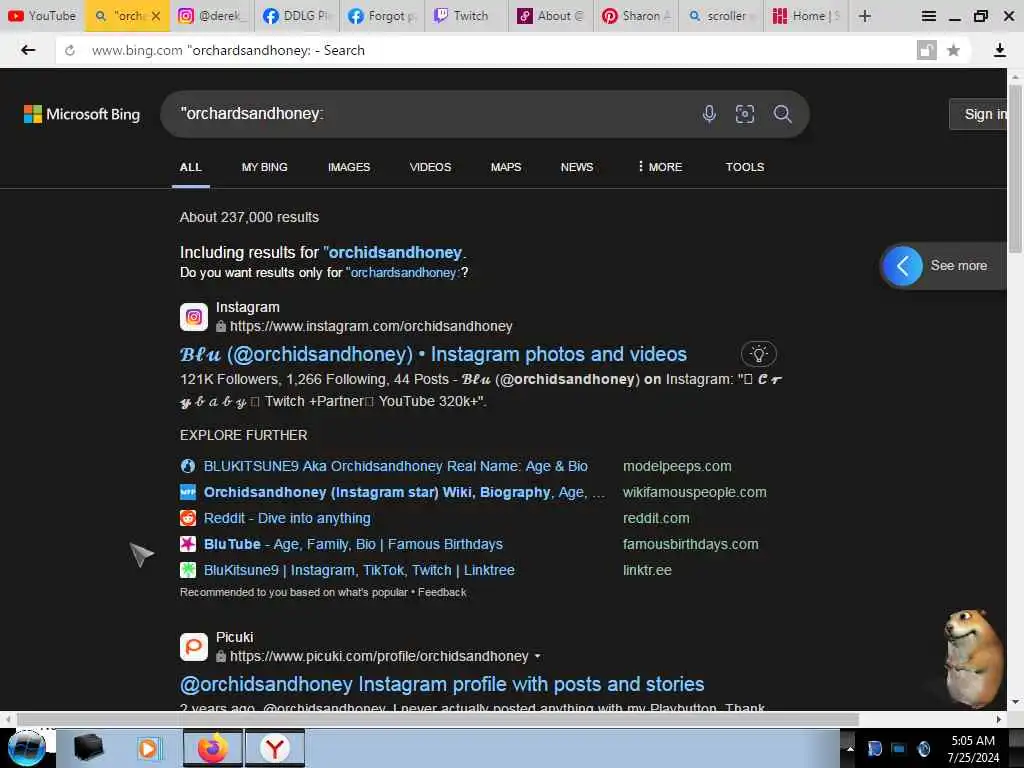Open Picuki orchidsandhoney profile result link
The image size is (1024, 768).
(441, 684)
